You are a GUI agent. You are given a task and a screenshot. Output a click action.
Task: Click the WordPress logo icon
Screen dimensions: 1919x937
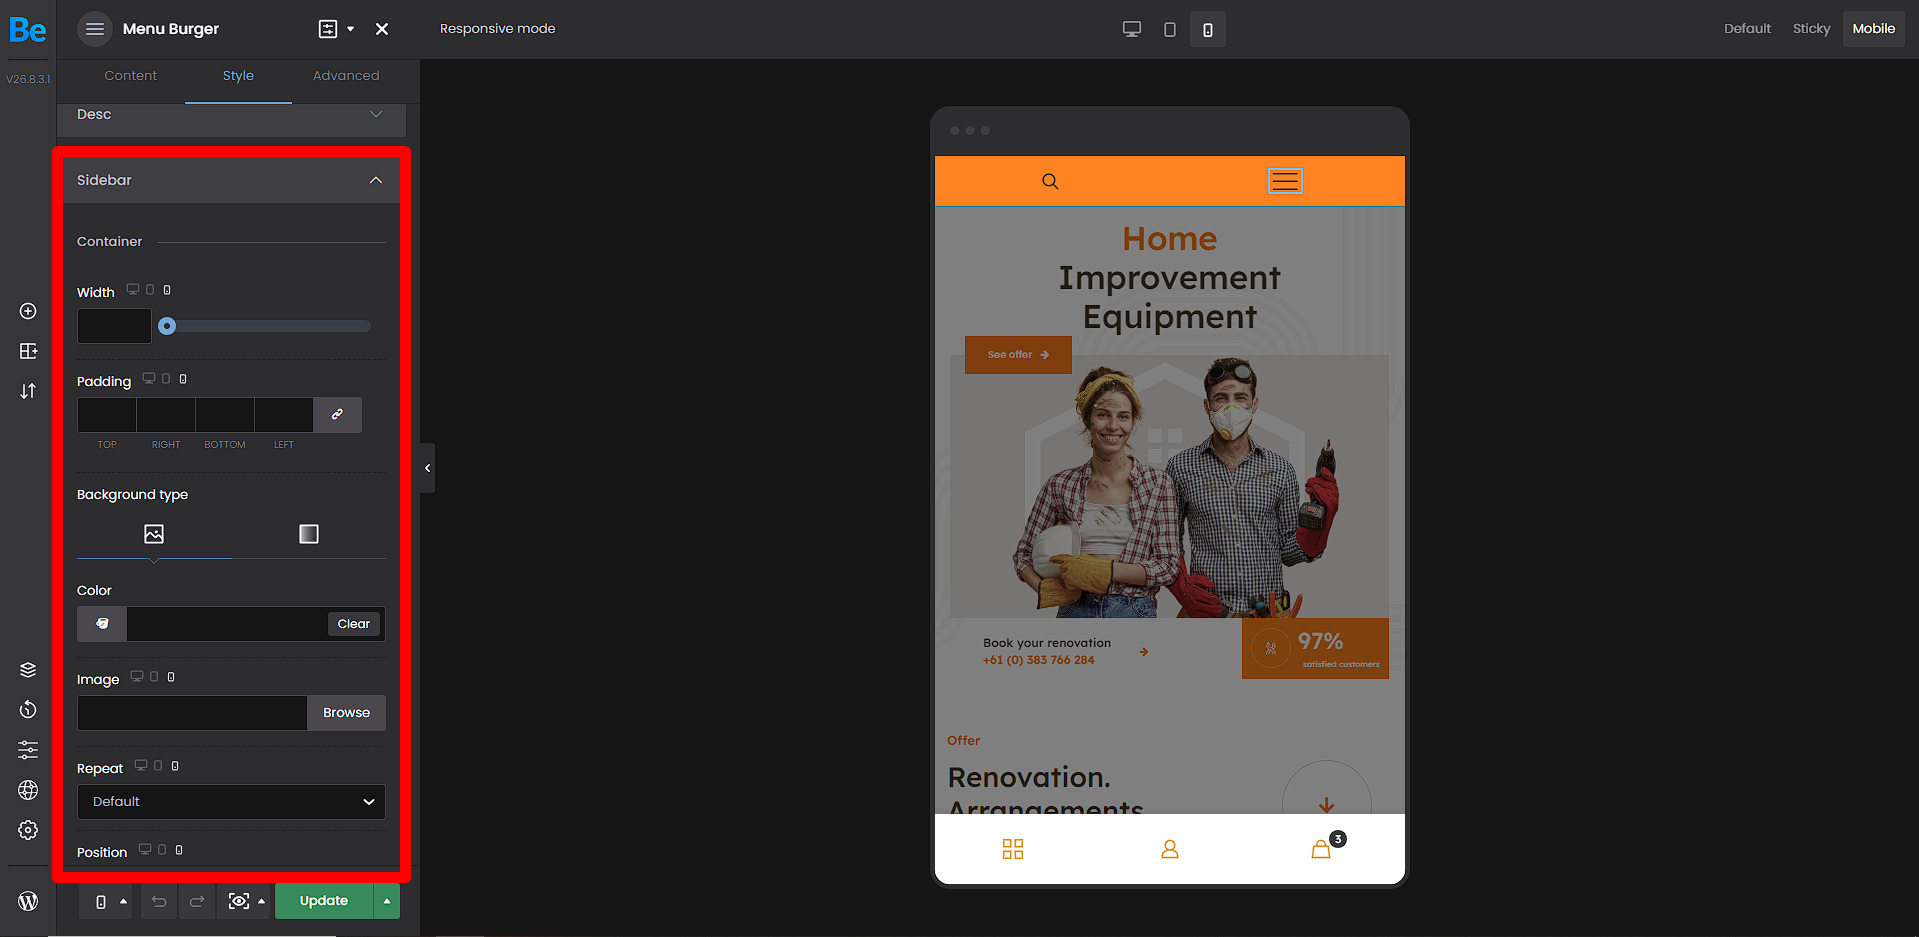point(28,901)
